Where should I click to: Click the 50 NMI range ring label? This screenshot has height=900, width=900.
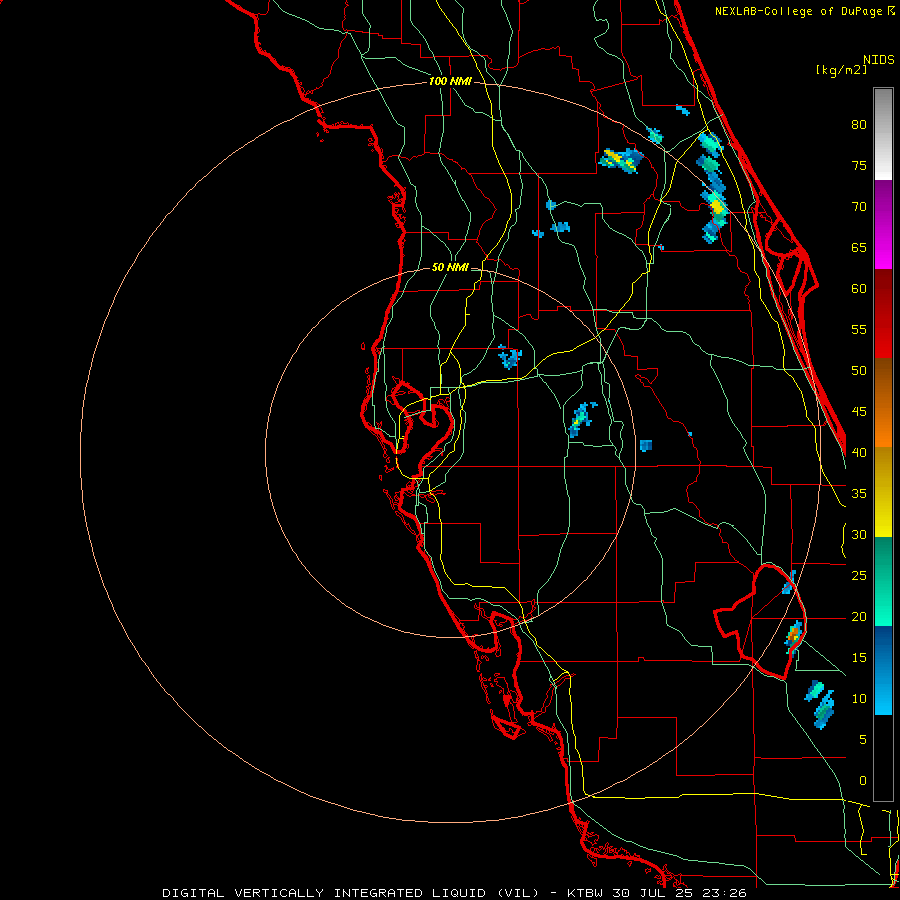pyautogui.click(x=450, y=267)
